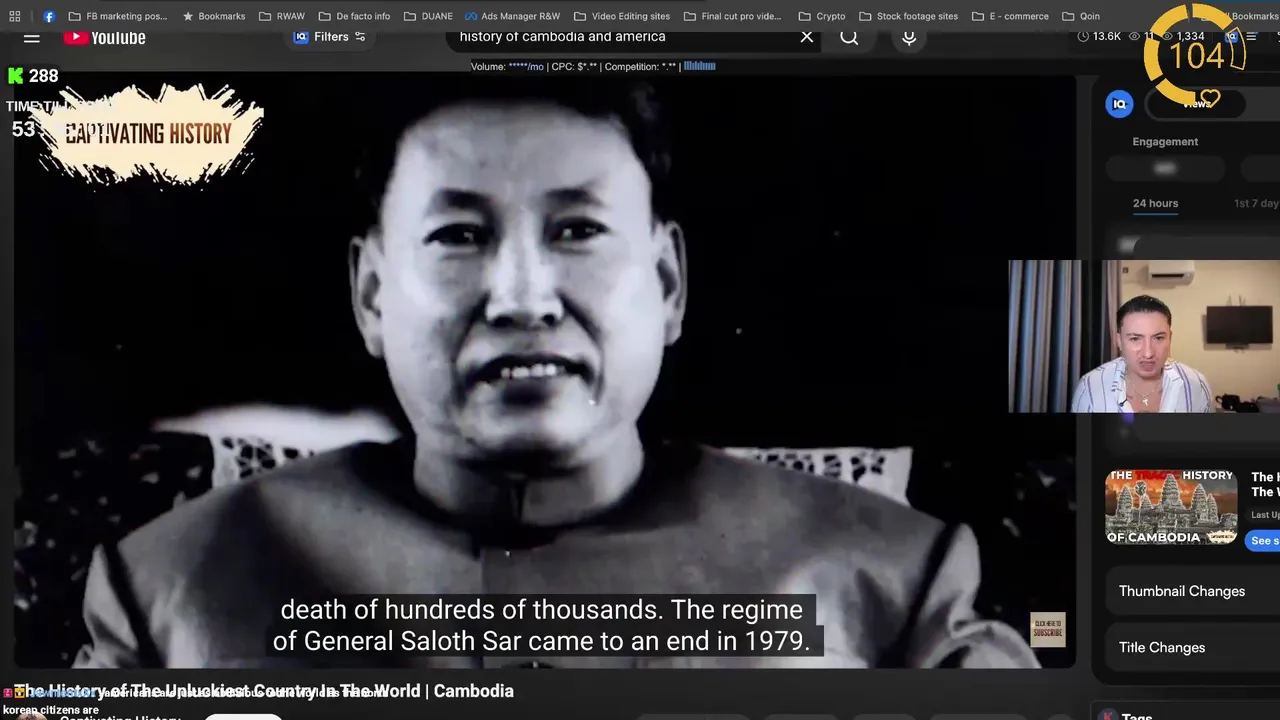
Task: Click the Captivating History channel watermark logo
Action: 150,134
